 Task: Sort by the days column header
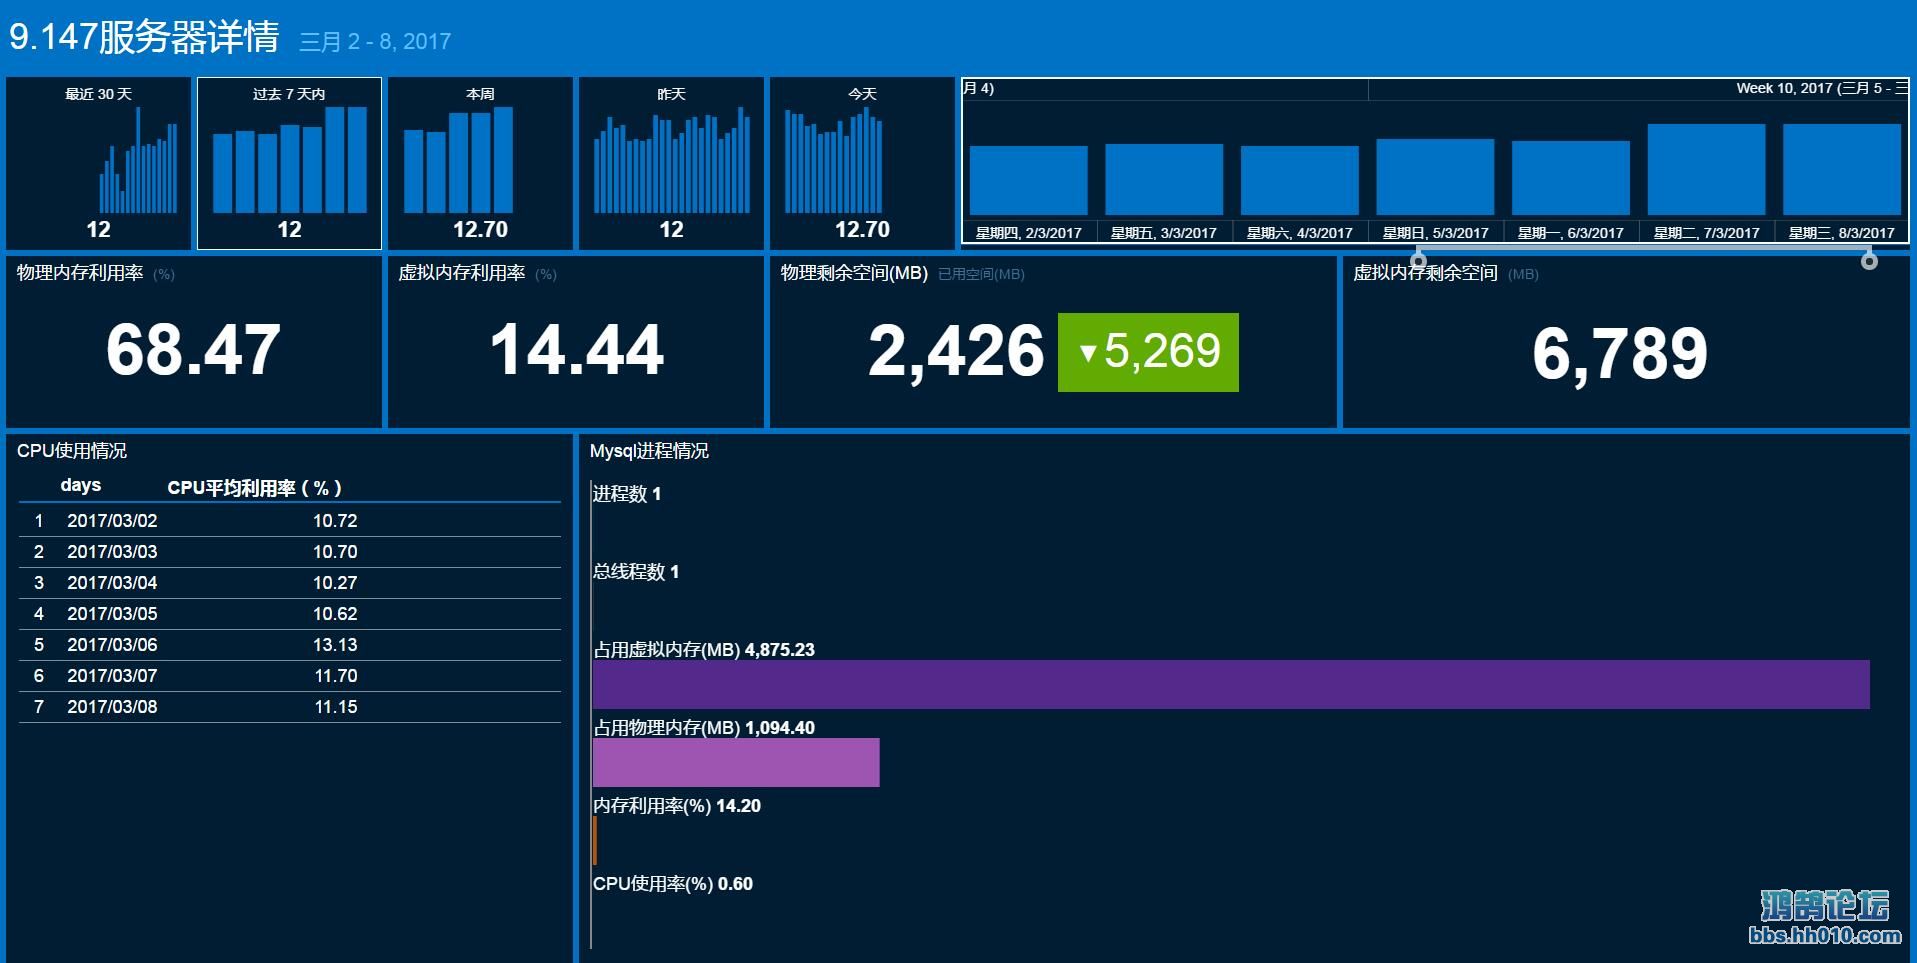click(81, 485)
